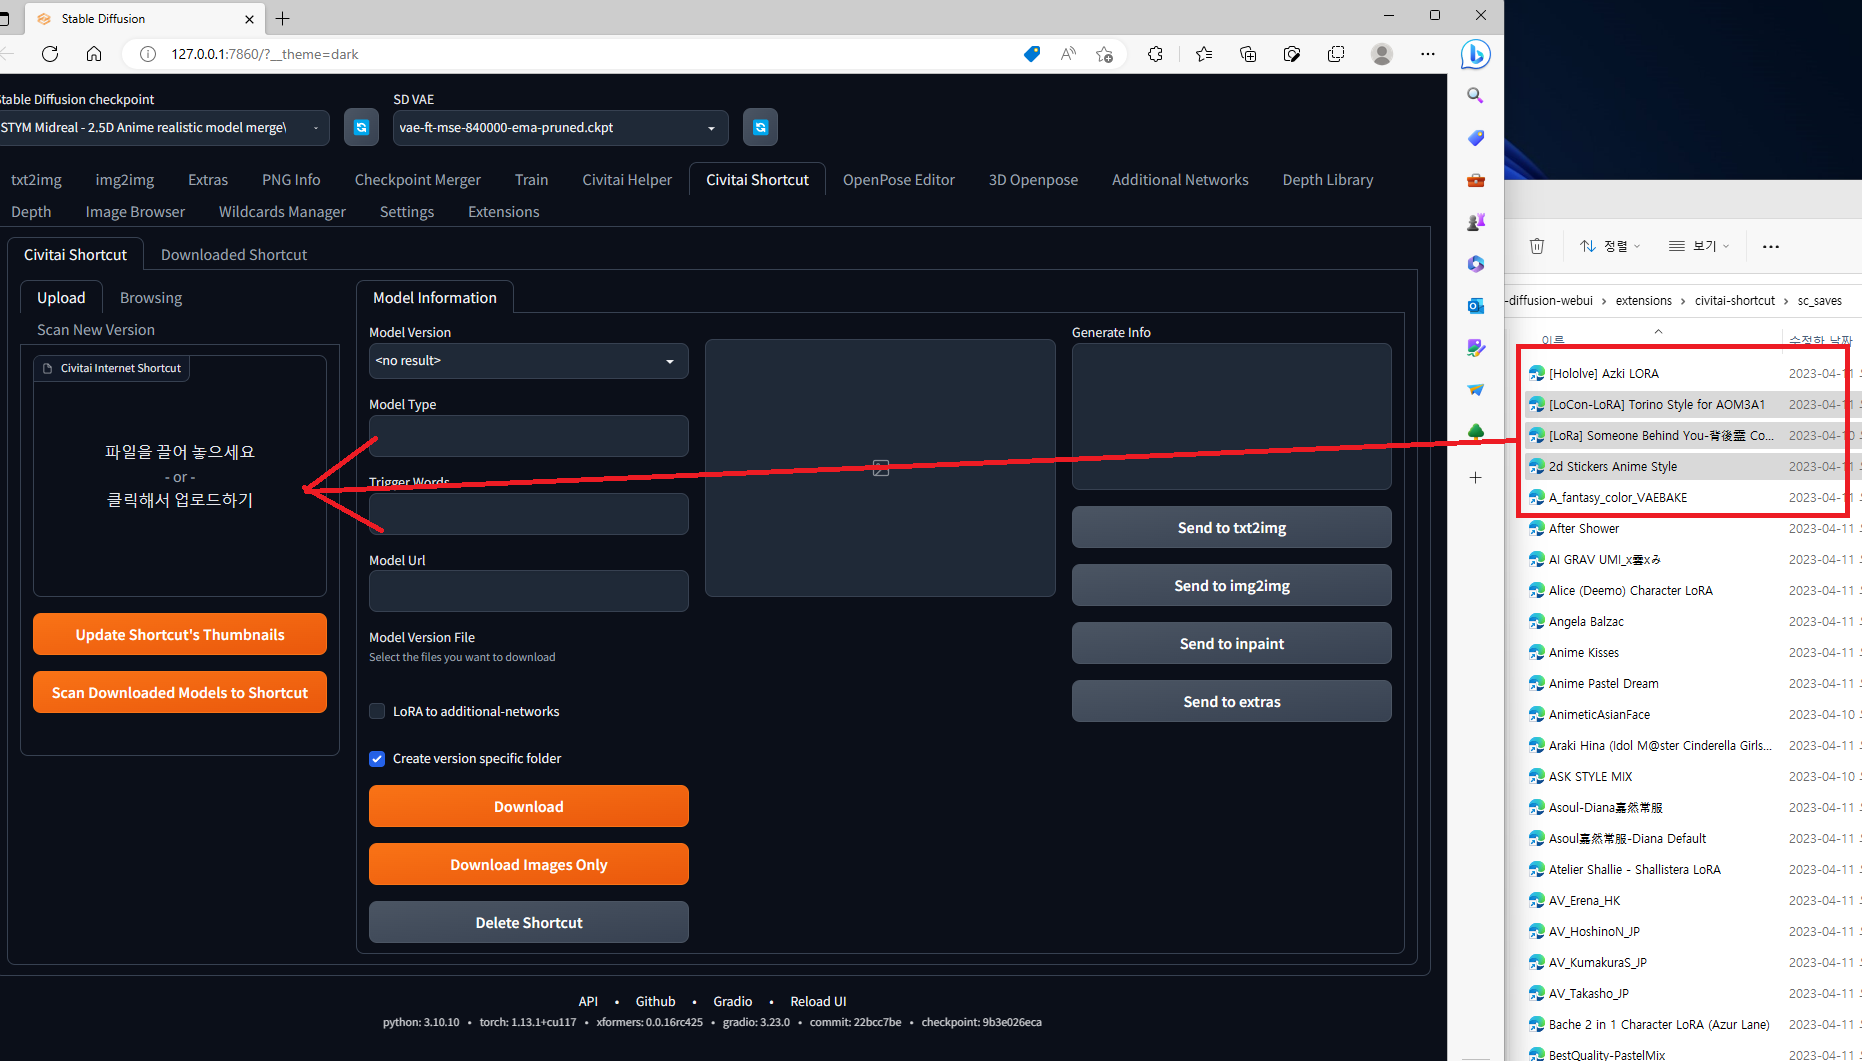Click the browser address bar URL
The height and width of the screenshot is (1061, 1862).
[x=264, y=54]
